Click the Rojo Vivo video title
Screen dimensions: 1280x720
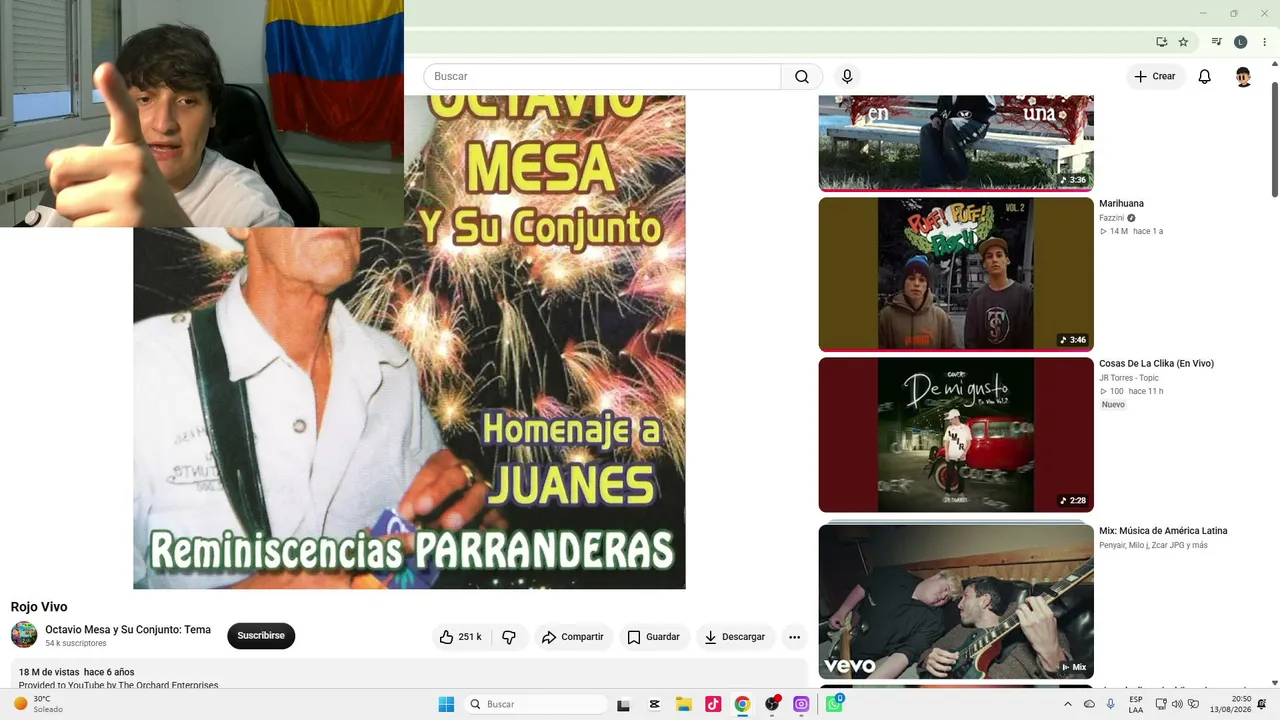coord(39,607)
